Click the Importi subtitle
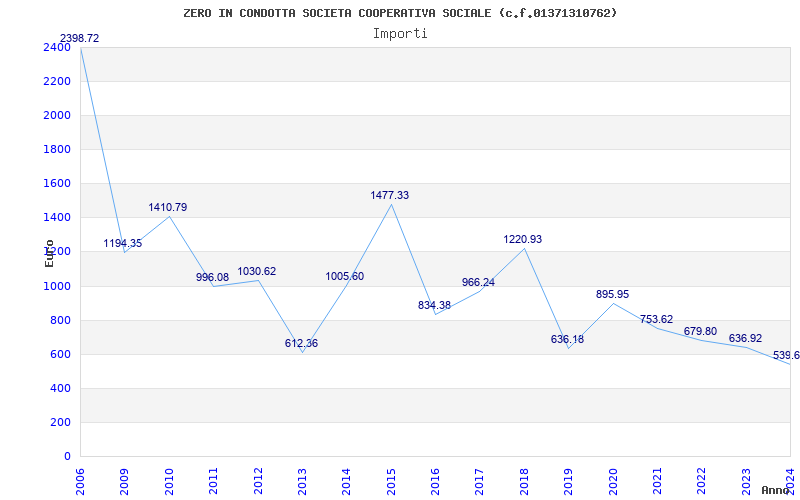Screen dimensions: 800x500 [x=400, y=34]
